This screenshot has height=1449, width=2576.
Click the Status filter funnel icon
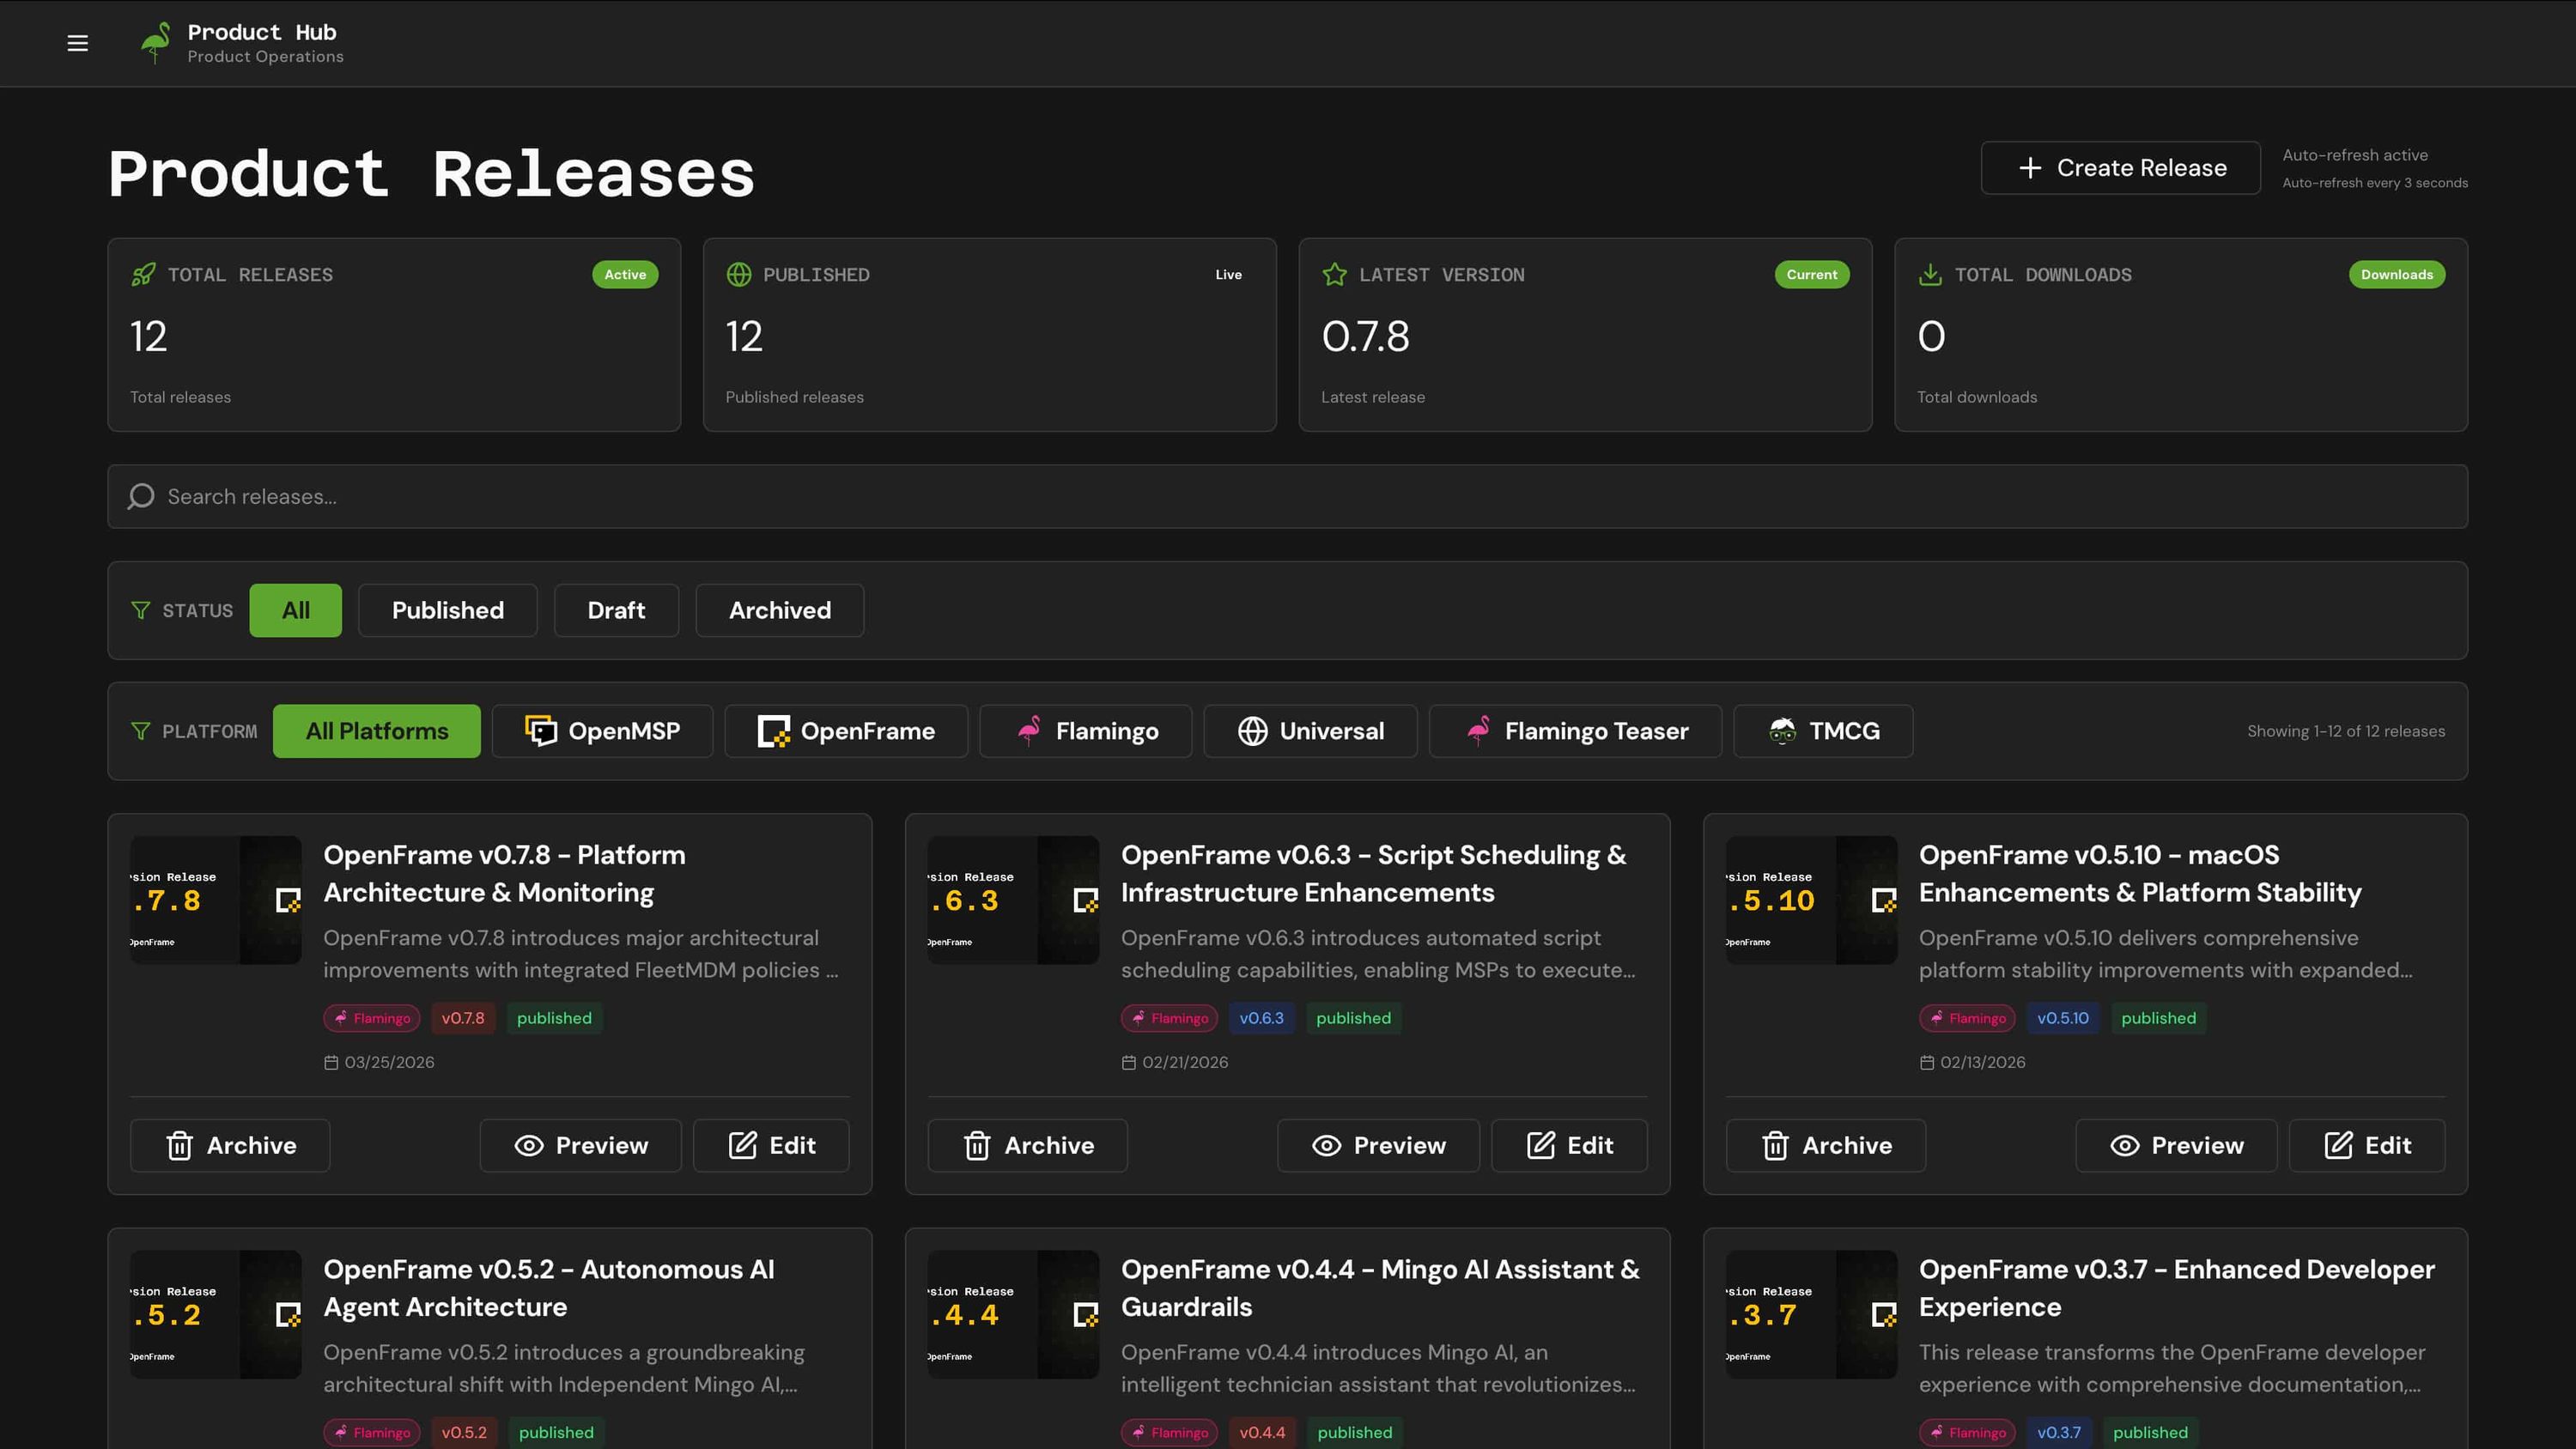pyautogui.click(x=141, y=611)
